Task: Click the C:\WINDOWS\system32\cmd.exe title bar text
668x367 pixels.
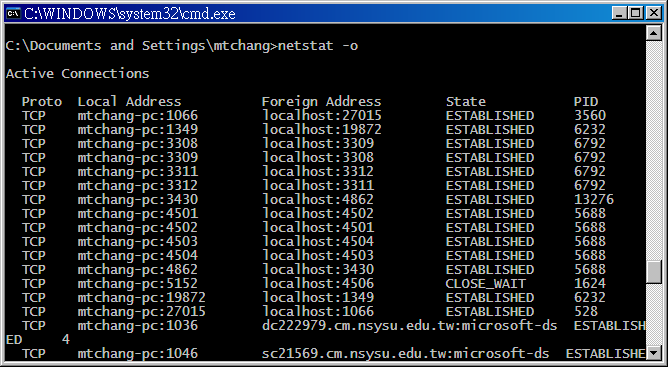Action: pos(130,14)
